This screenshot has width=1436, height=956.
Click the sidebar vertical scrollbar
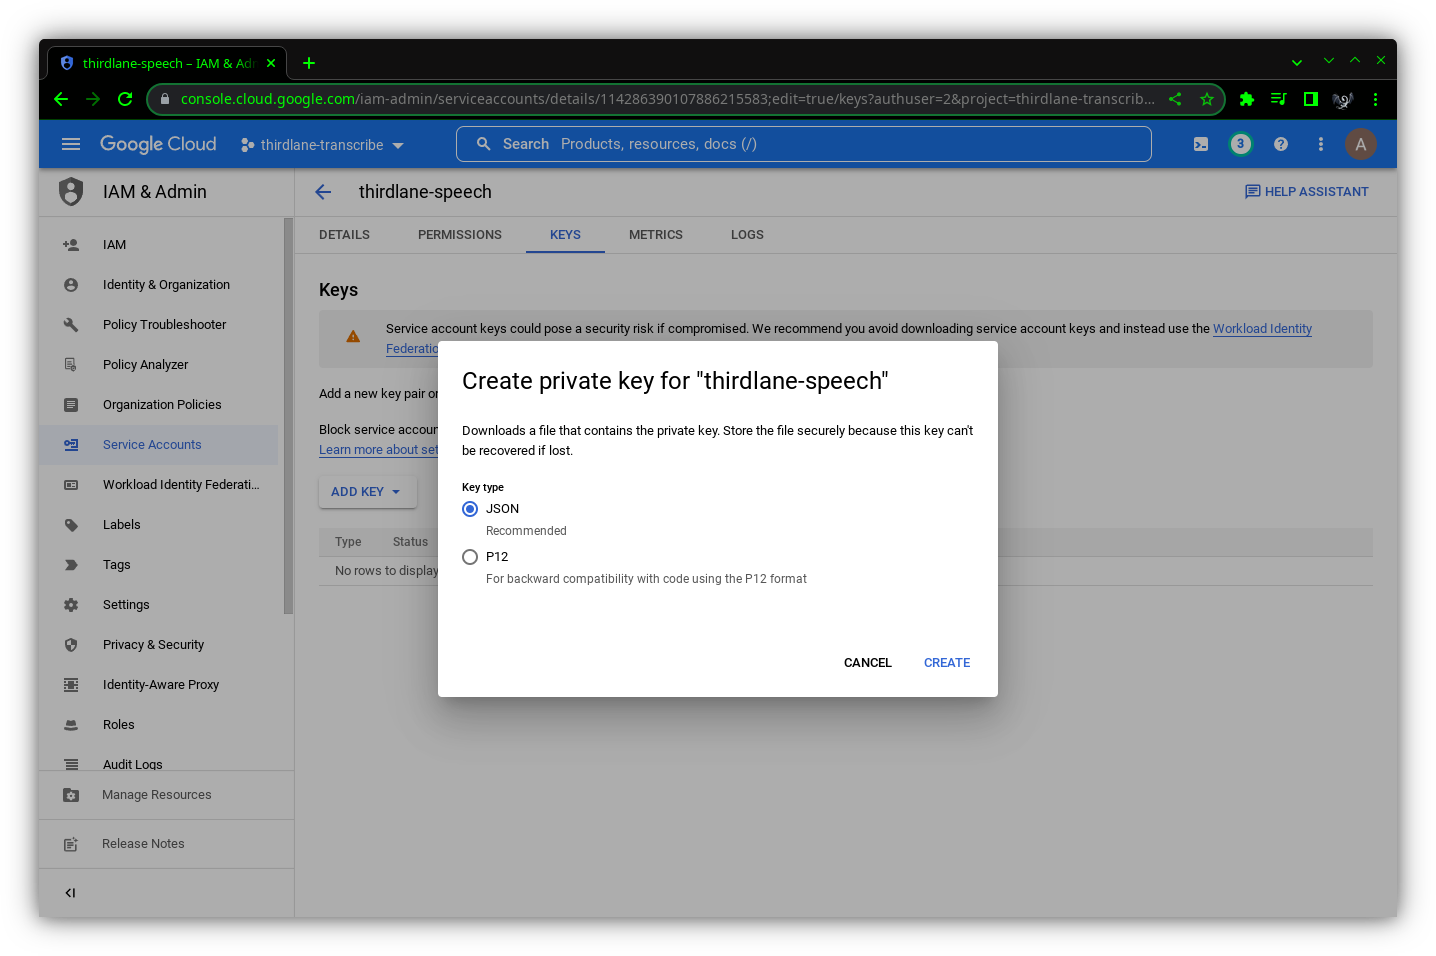pos(288,415)
